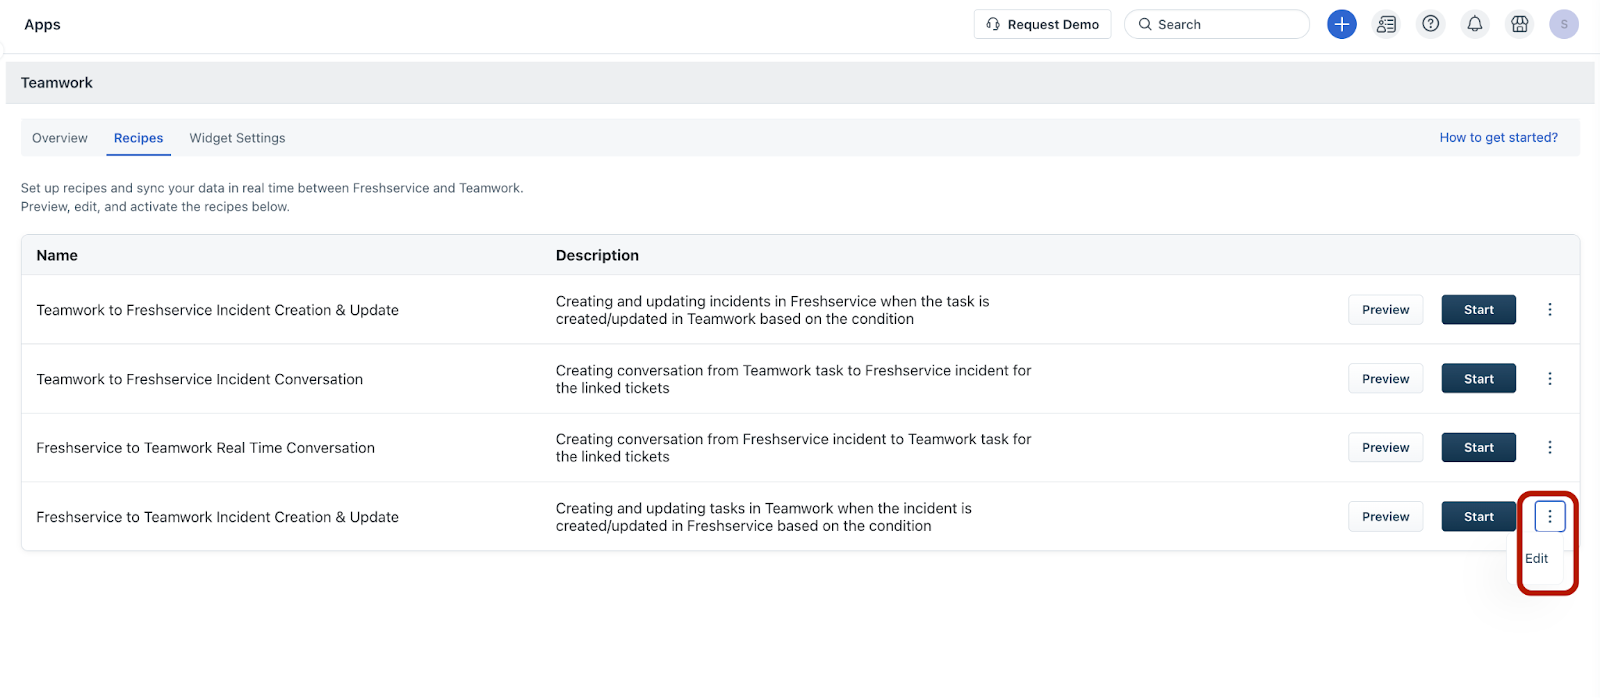Open the Widget Settings tab
Image resolution: width=1600 pixels, height=698 pixels.
pyautogui.click(x=237, y=138)
